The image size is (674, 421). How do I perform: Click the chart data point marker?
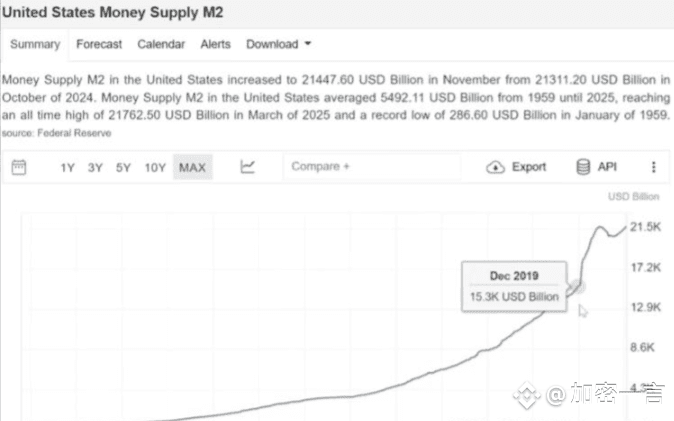[x=574, y=288]
